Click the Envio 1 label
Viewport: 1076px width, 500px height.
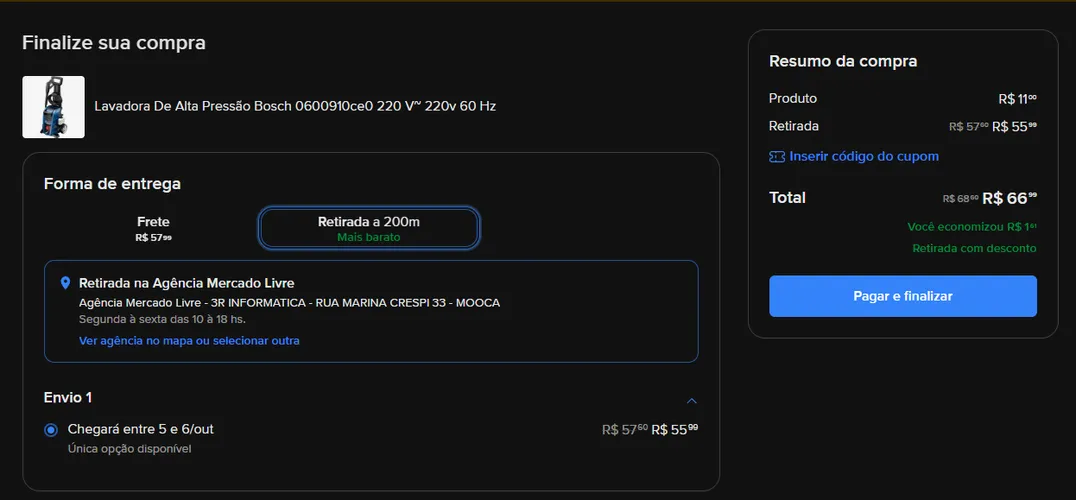click(68, 398)
